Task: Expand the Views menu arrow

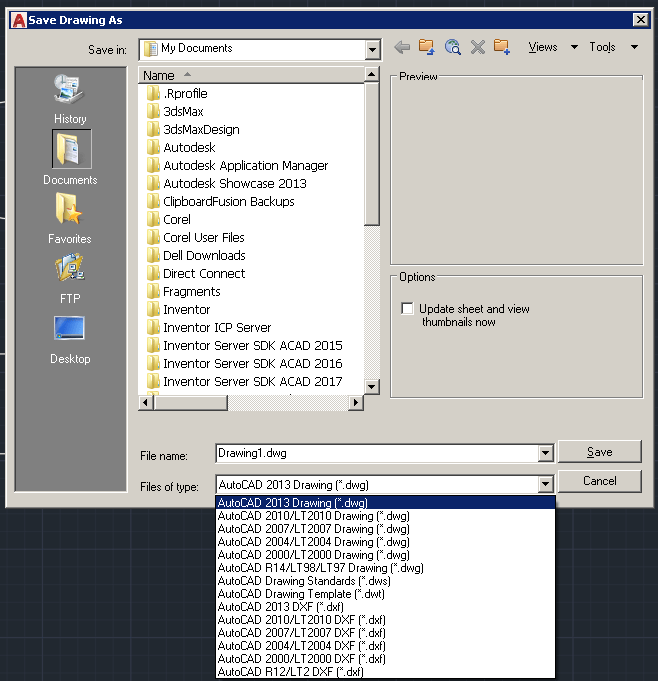Action: pyautogui.click(x=574, y=47)
